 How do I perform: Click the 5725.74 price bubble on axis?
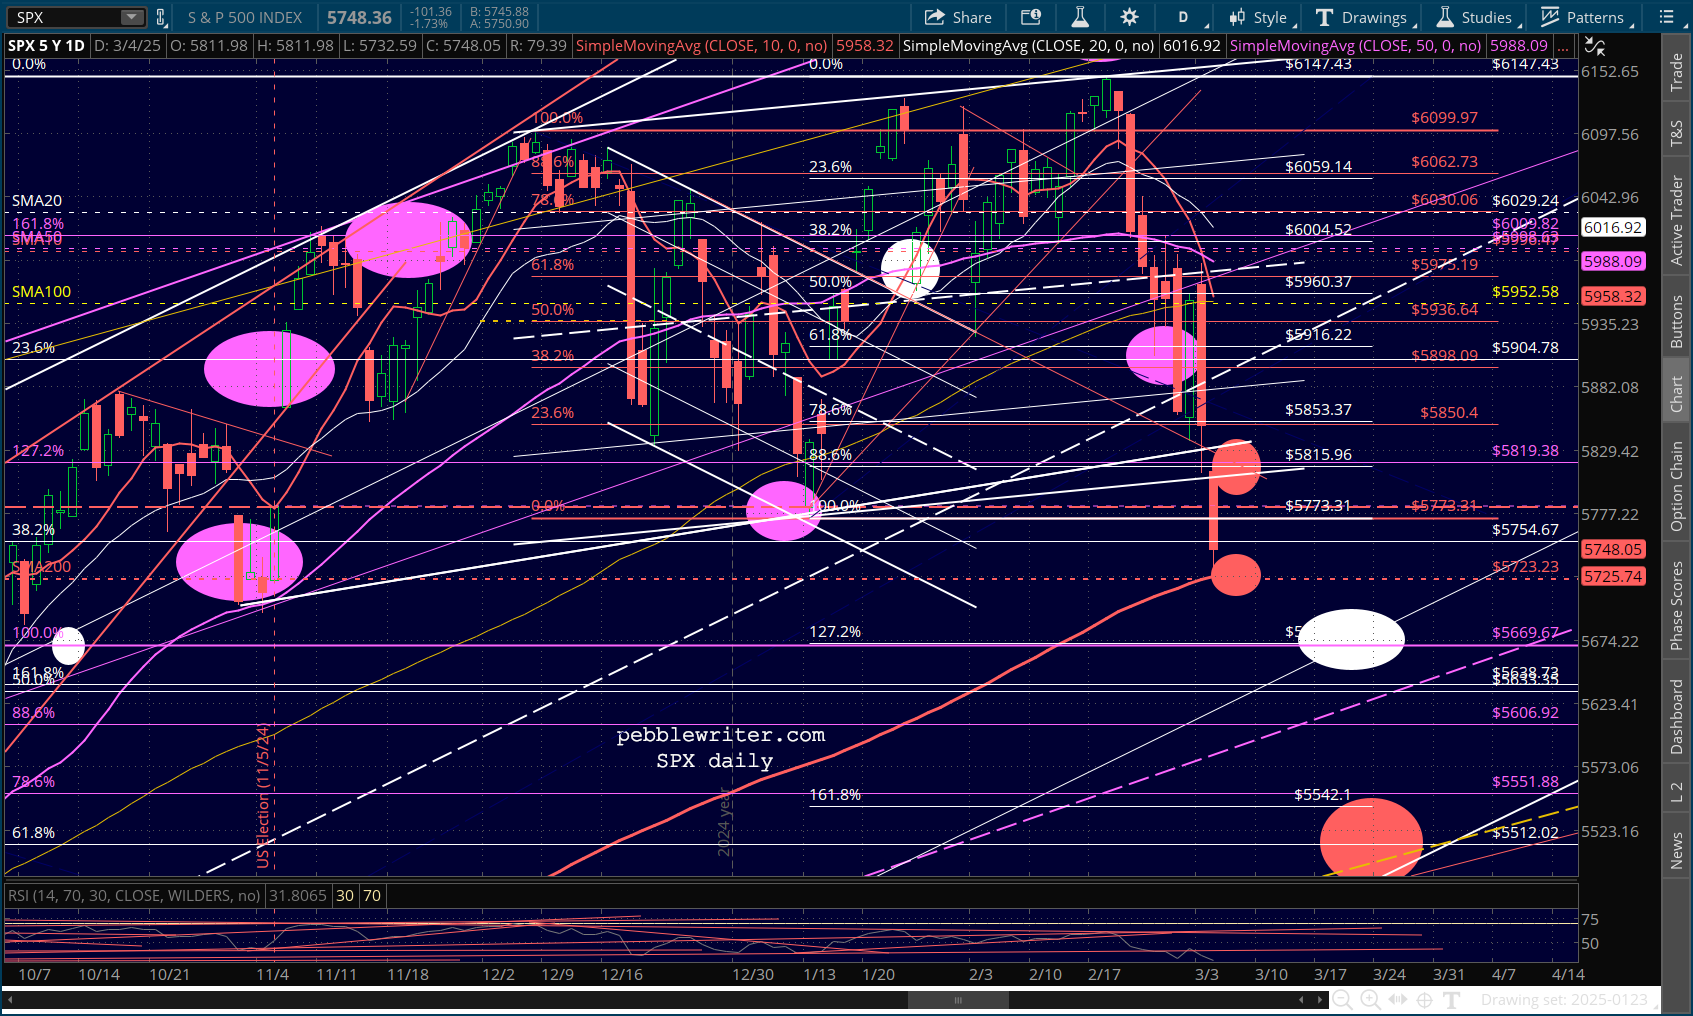coord(1613,577)
